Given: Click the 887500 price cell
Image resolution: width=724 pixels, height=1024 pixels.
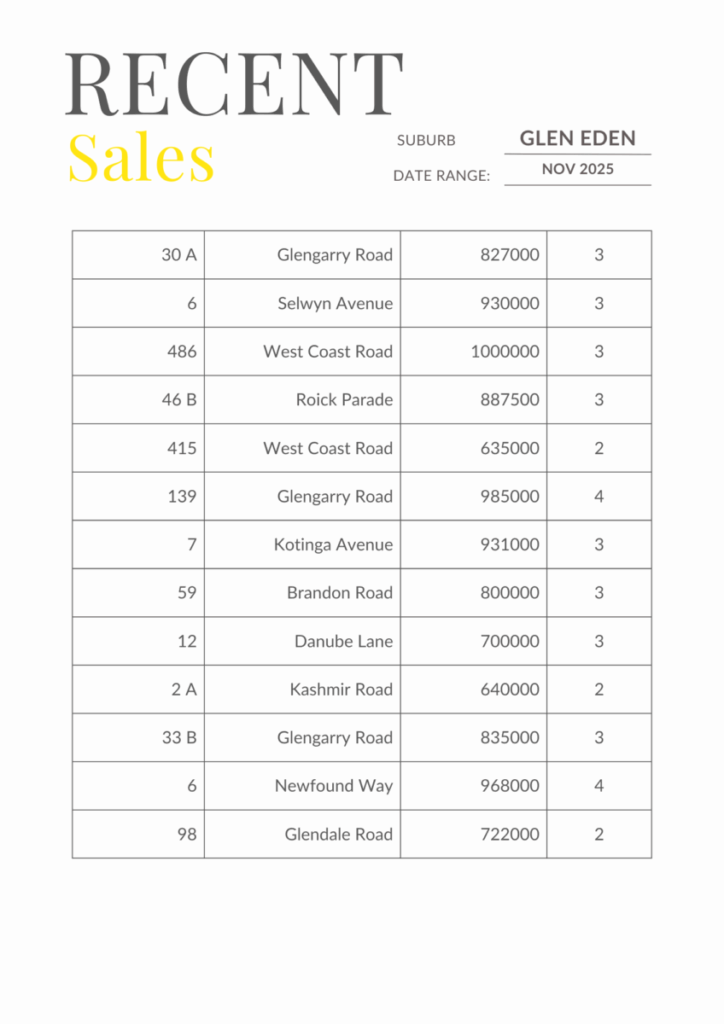Looking at the screenshot, I should coord(509,400).
